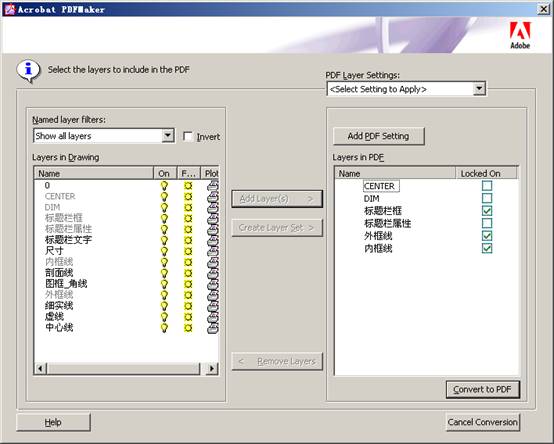Viewport: 554px width, 444px height.
Task: Click the On column header
Action: pyautogui.click(x=165, y=173)
